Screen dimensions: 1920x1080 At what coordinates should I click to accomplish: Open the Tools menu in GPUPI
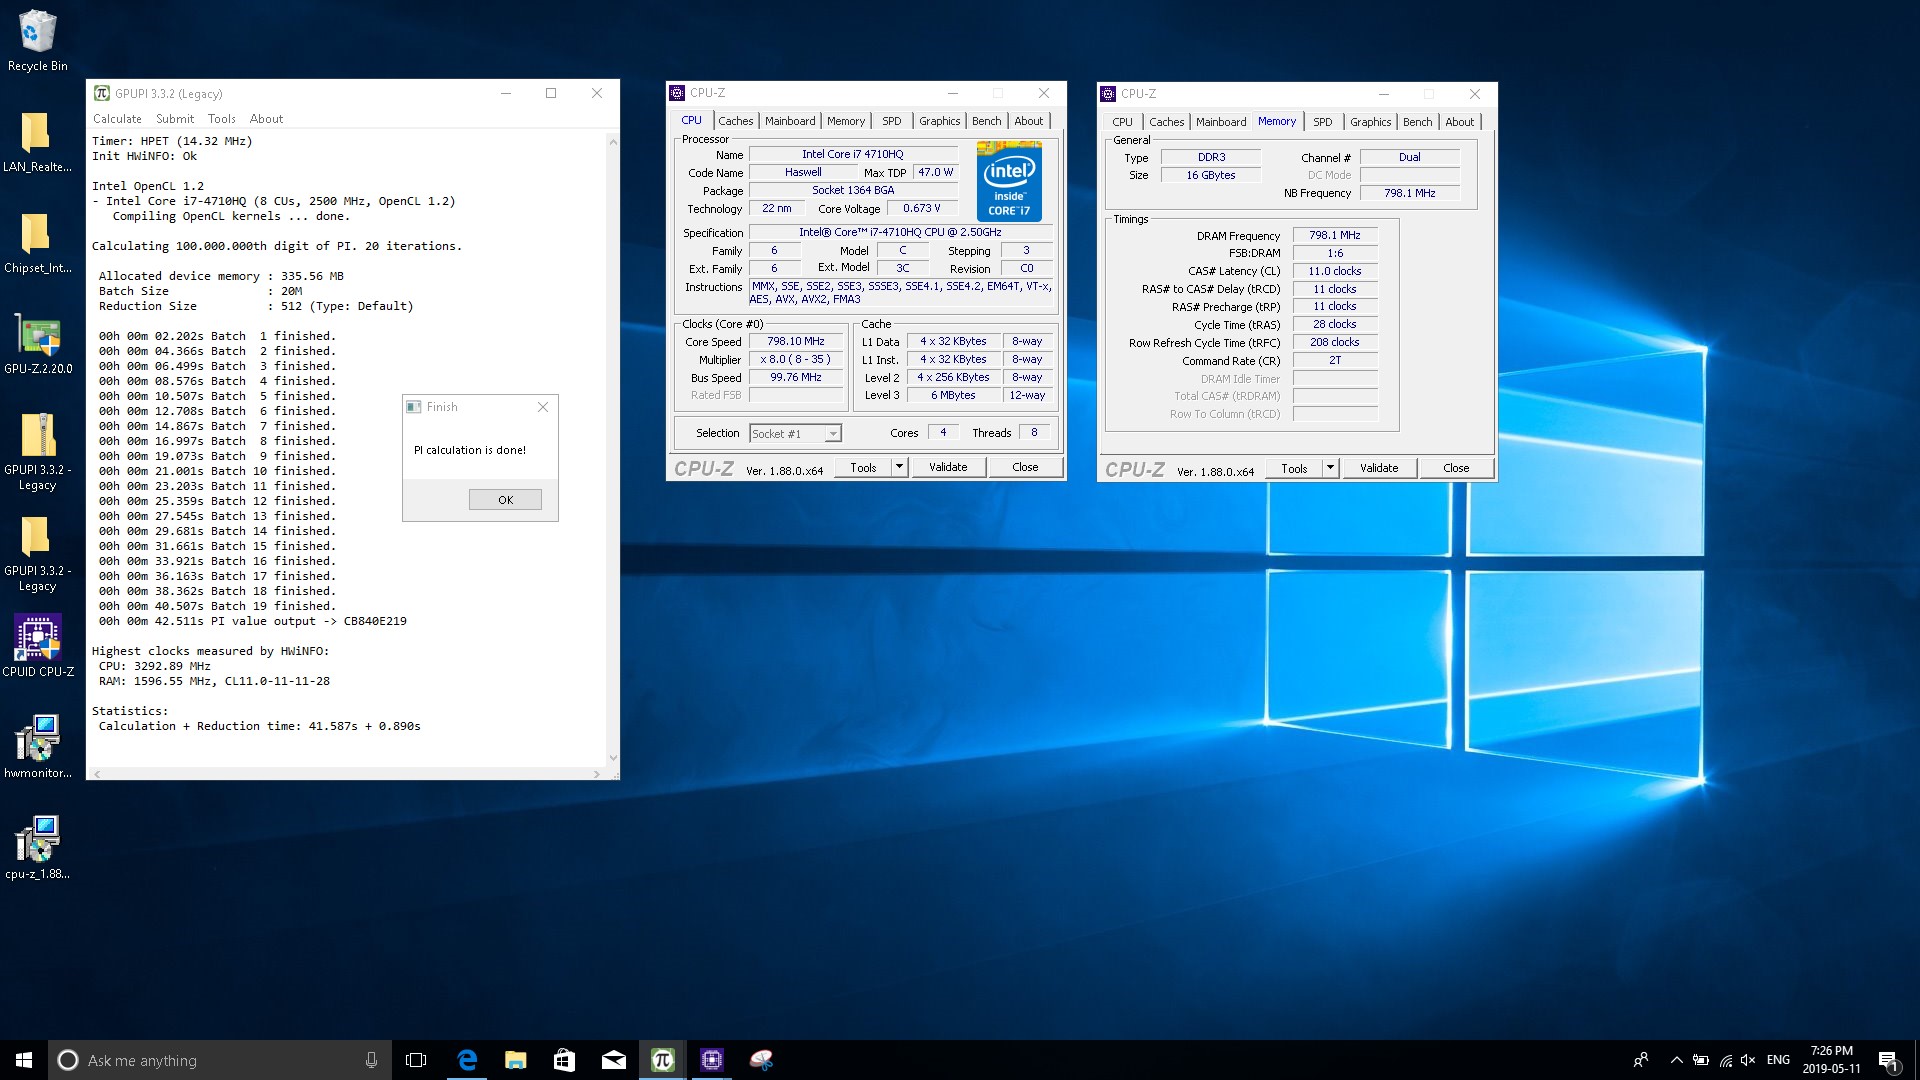point(222,118)
